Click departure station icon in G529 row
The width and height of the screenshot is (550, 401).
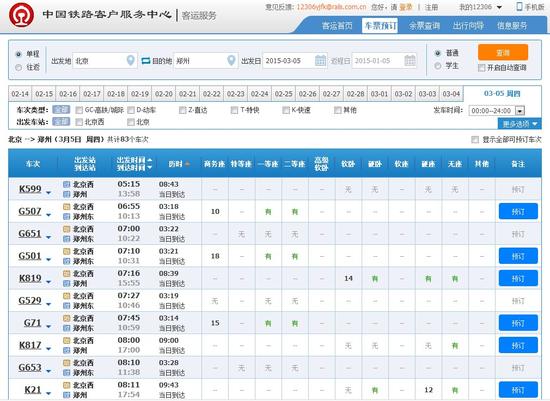pyautogui.click(x=67, y=296)
